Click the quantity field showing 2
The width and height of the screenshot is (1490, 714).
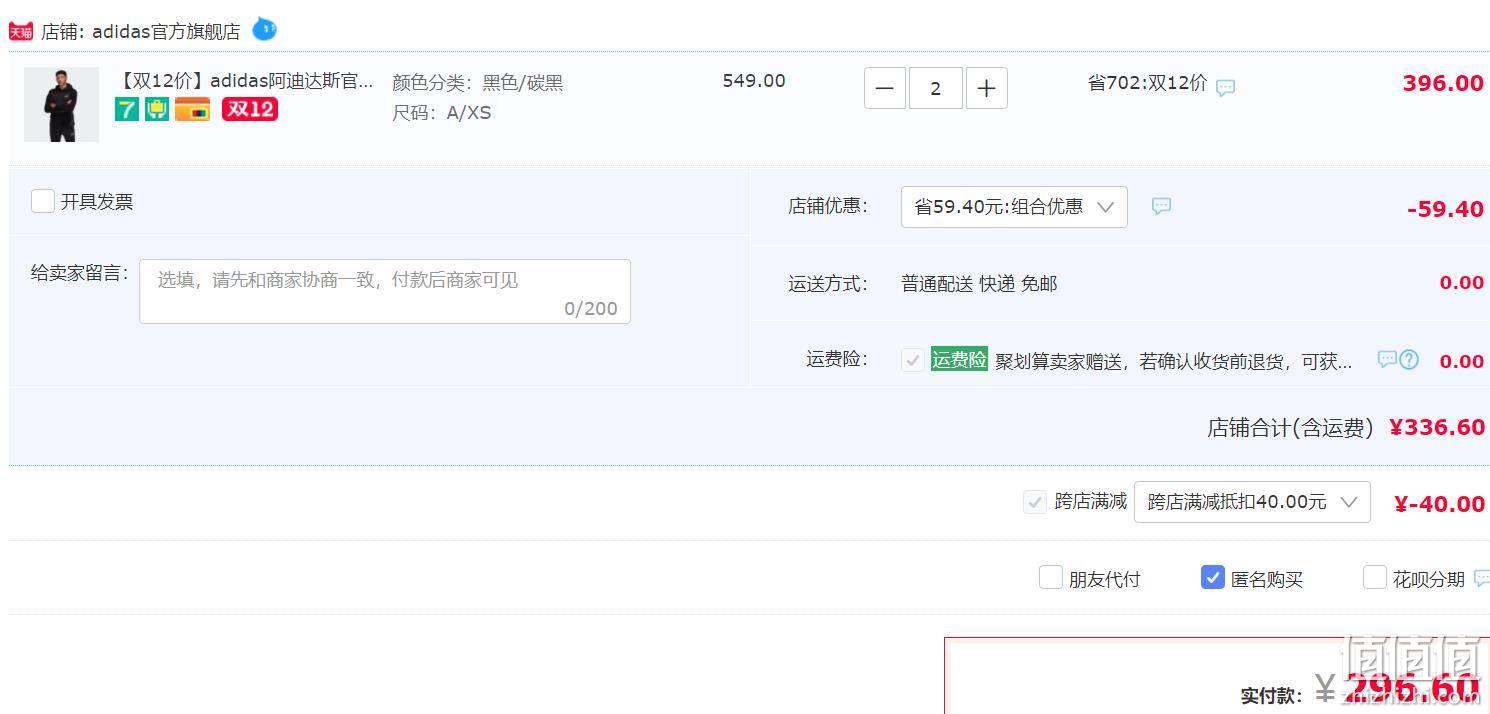pos(936,88)
